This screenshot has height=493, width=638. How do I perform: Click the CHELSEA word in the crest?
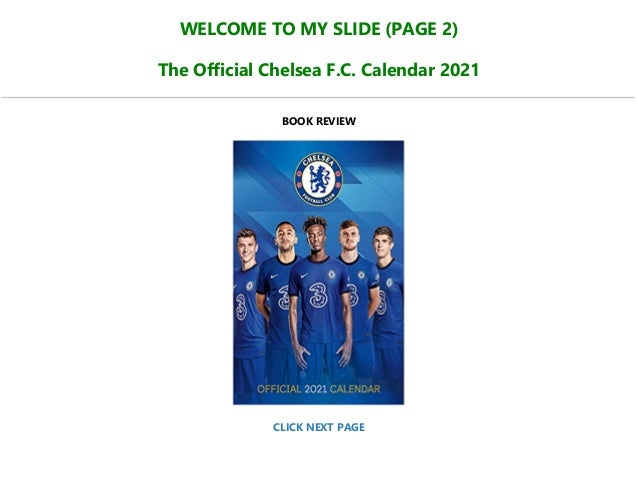coord(318,160)
